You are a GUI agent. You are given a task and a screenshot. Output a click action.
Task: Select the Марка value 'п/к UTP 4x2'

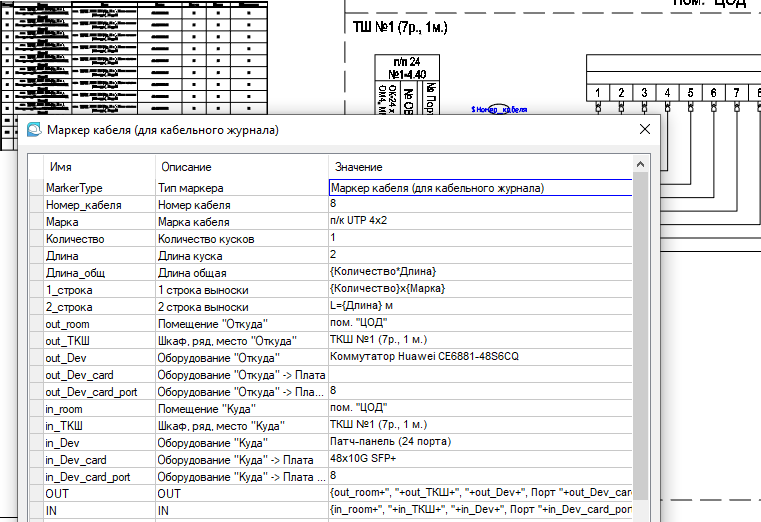[x=480, y=221]
